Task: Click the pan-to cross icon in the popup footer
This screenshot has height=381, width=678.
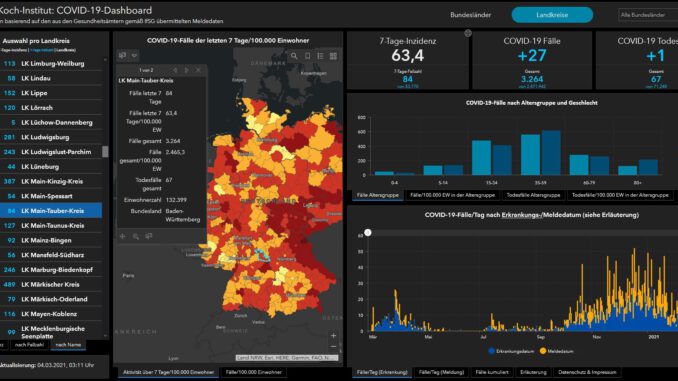Action: coord(123,236)
